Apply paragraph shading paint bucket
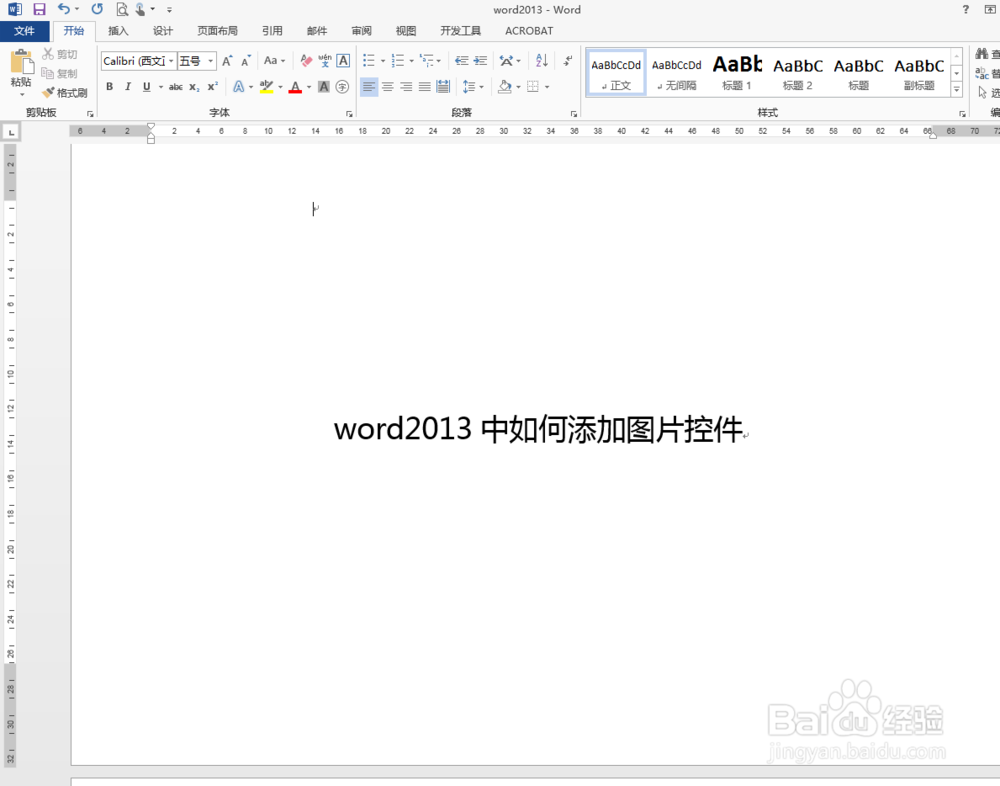Screen dimensions: 1000x786 coord(504,87)
